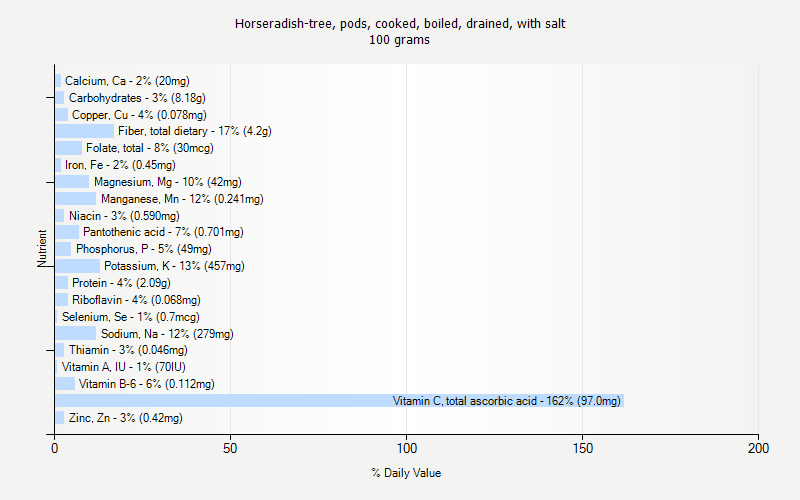Click the x-axis tick label '0'
Viewport: 800px width, 500px height.
(x=55, y=448)
